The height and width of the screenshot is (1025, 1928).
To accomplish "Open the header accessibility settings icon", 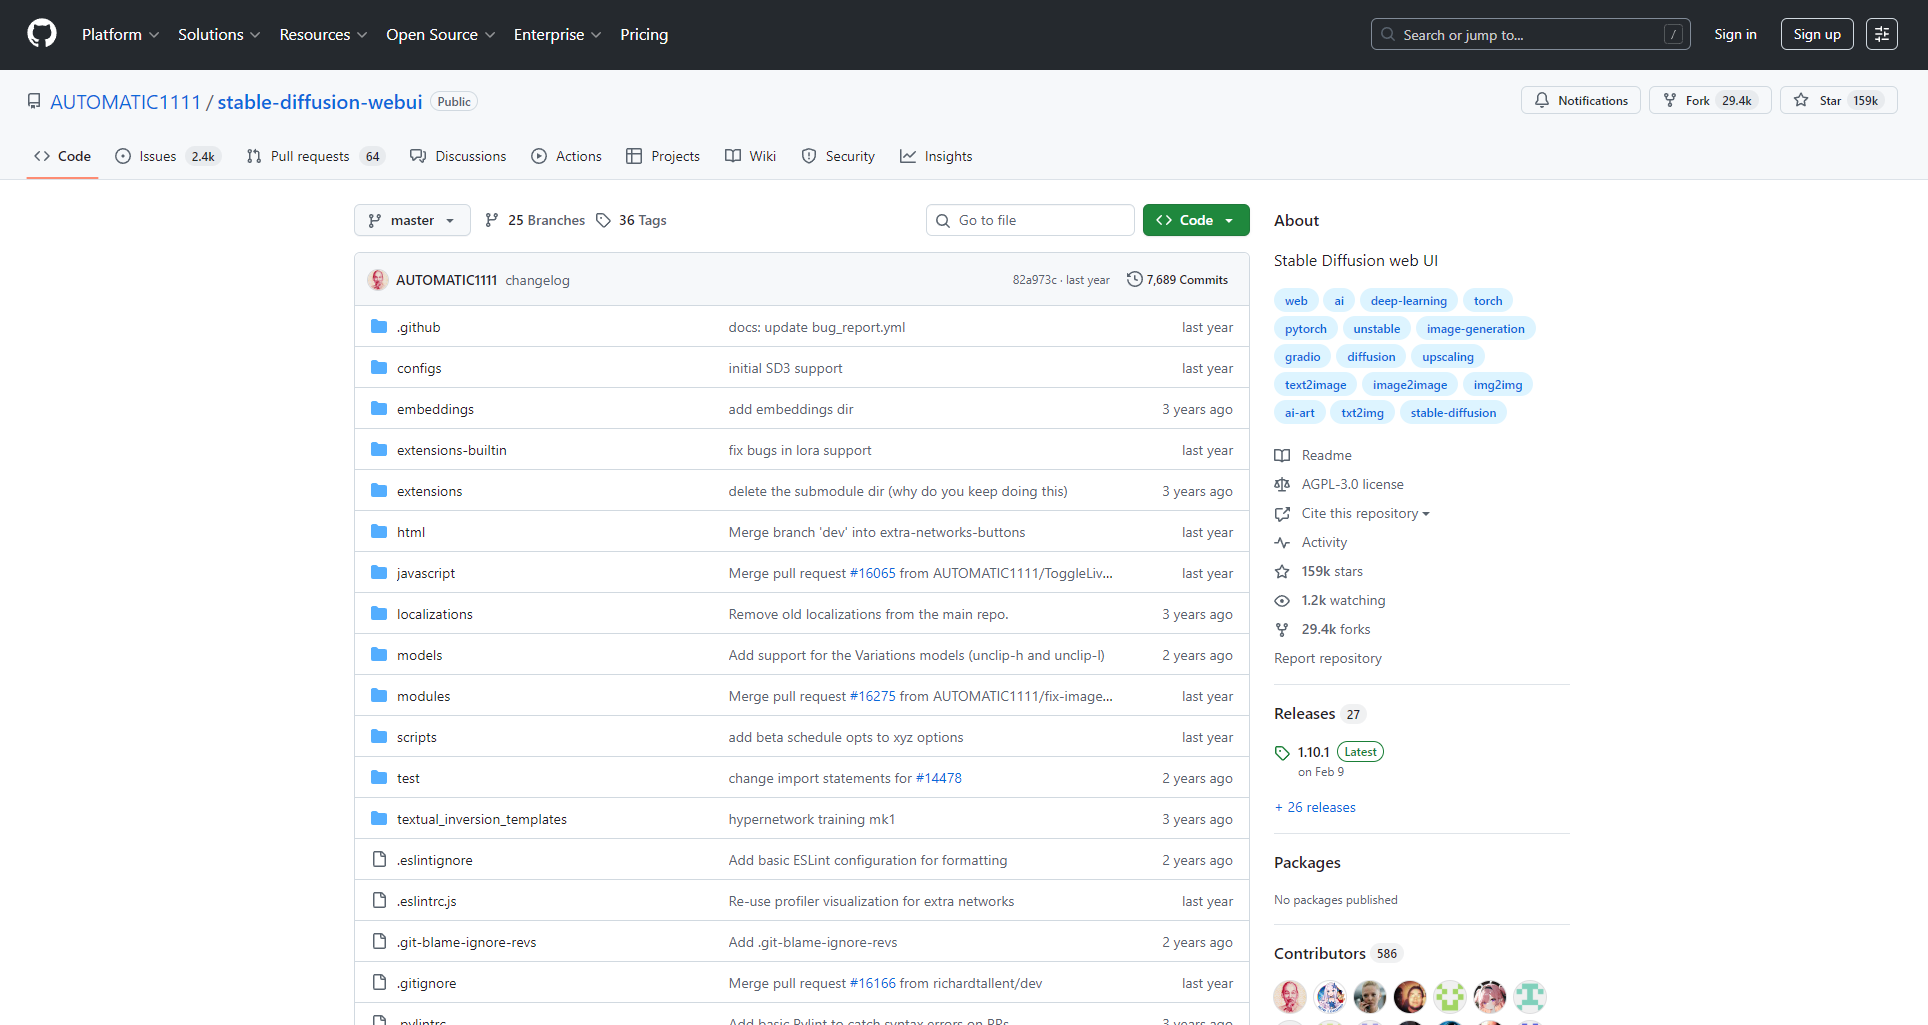I will click(1881, 34).
